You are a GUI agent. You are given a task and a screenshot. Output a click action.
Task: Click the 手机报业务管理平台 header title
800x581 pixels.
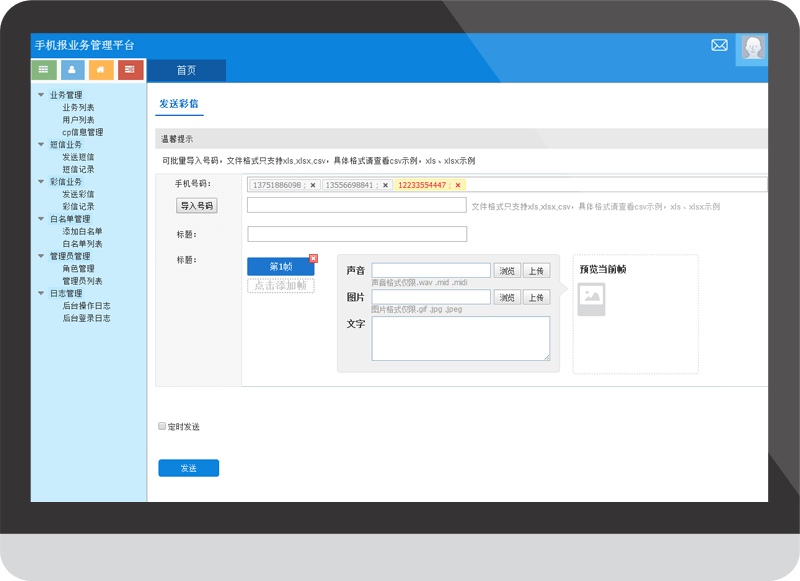pos(85,45)
